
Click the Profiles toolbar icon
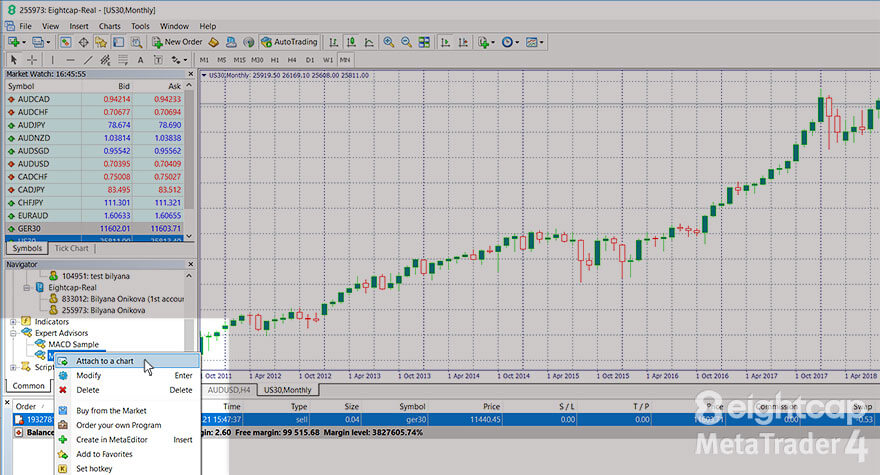[x=38, y=42]
